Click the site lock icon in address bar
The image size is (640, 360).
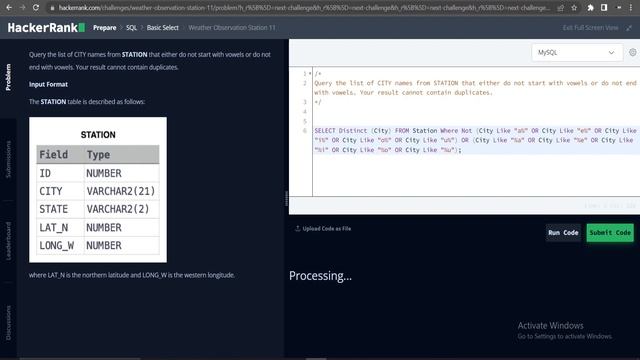click(52, 8)
